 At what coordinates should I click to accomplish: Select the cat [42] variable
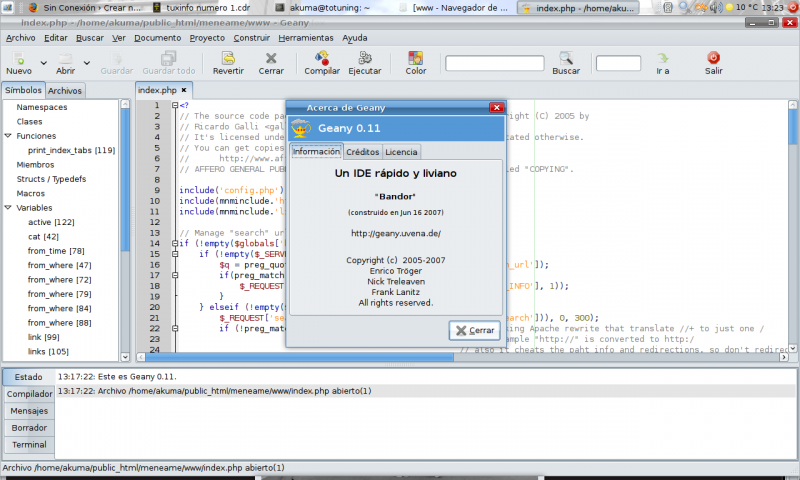tap(43, 237)
